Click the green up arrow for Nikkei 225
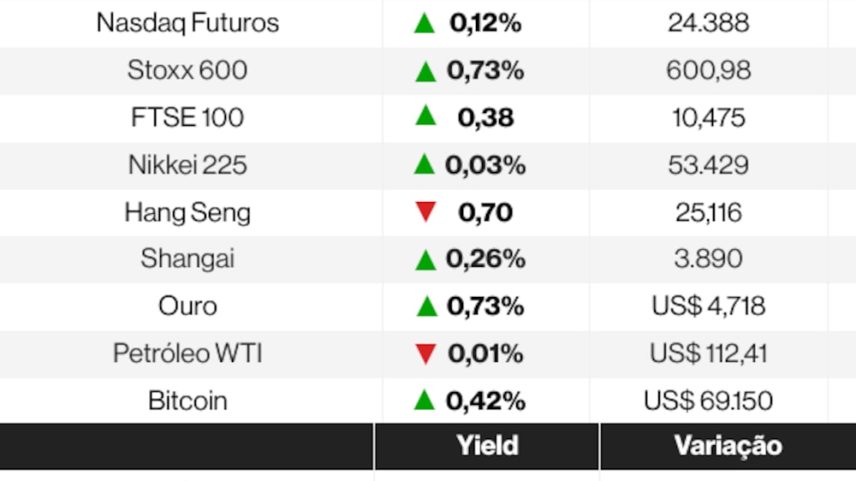856x481 pixels. coord(426,165)
